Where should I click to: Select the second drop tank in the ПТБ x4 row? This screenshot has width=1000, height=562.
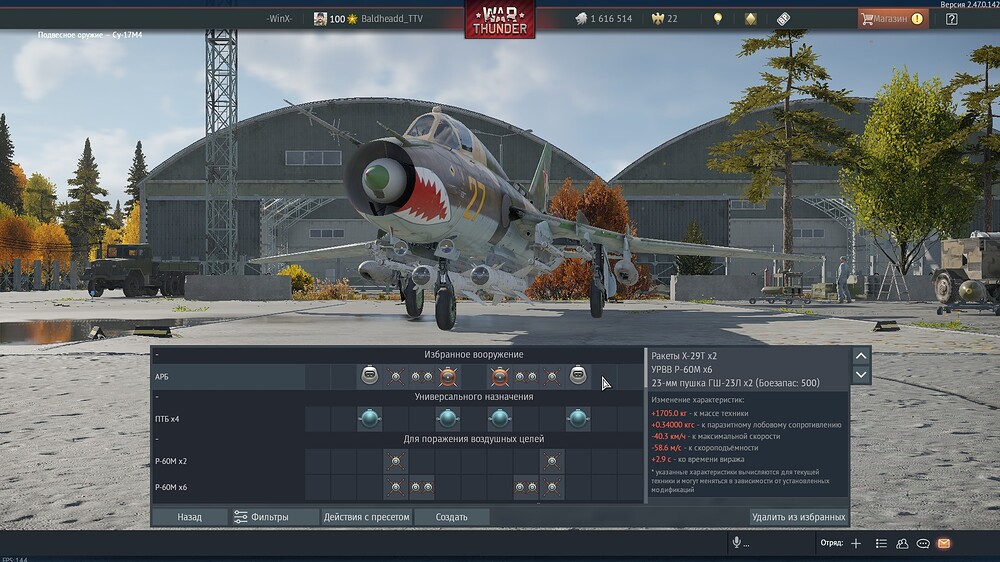(448, 418)
